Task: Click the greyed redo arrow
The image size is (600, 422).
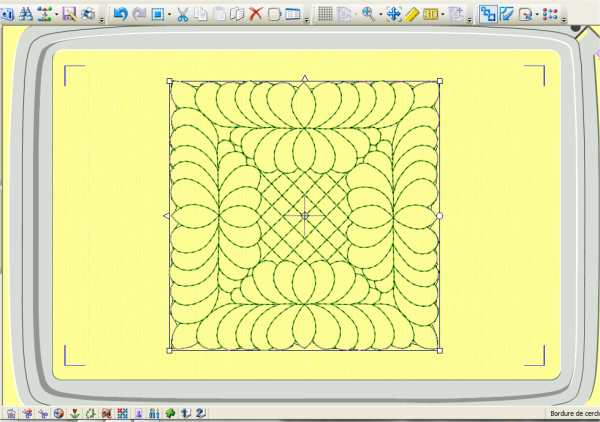Action: tap(140, 15)
